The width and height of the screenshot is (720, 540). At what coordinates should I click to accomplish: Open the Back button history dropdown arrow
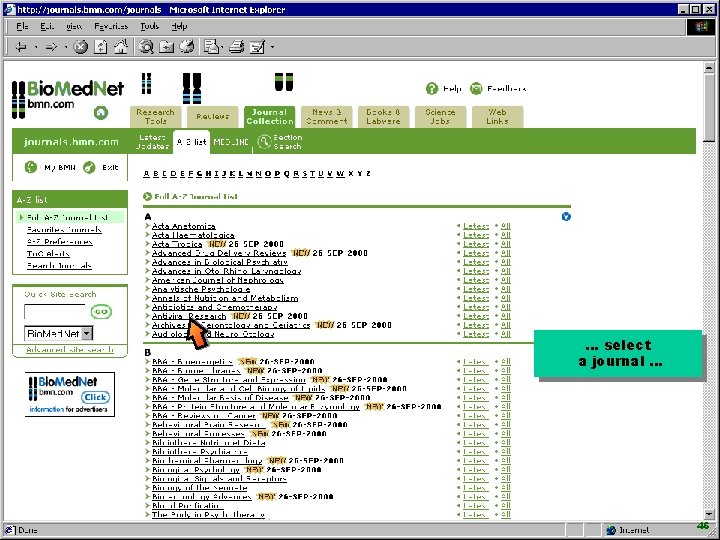coord(35,47)
